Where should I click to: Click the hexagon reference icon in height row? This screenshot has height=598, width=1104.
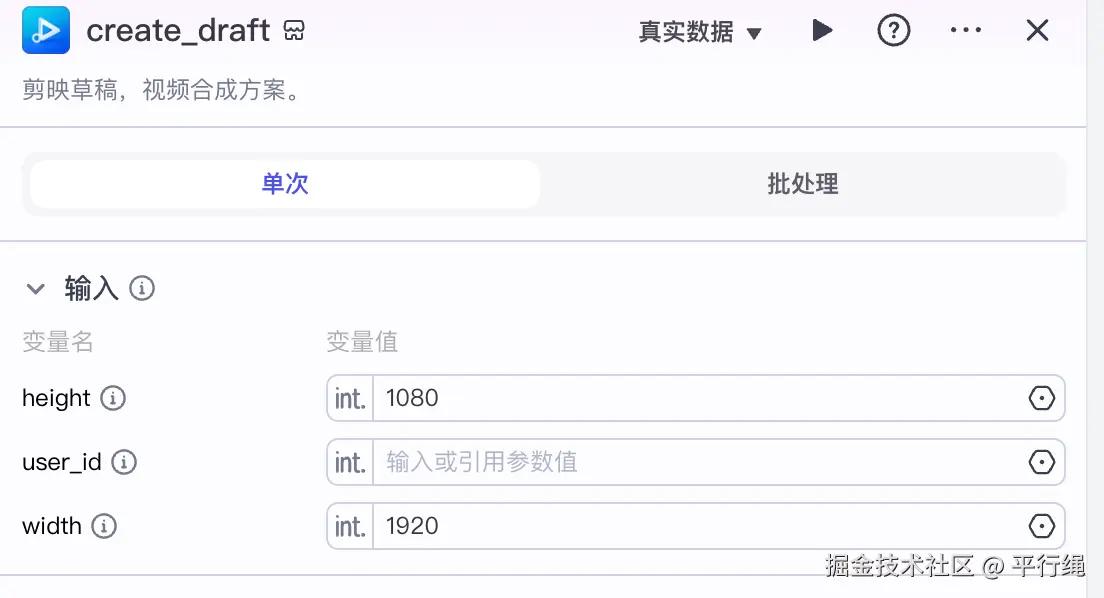tap(1041, 398)
